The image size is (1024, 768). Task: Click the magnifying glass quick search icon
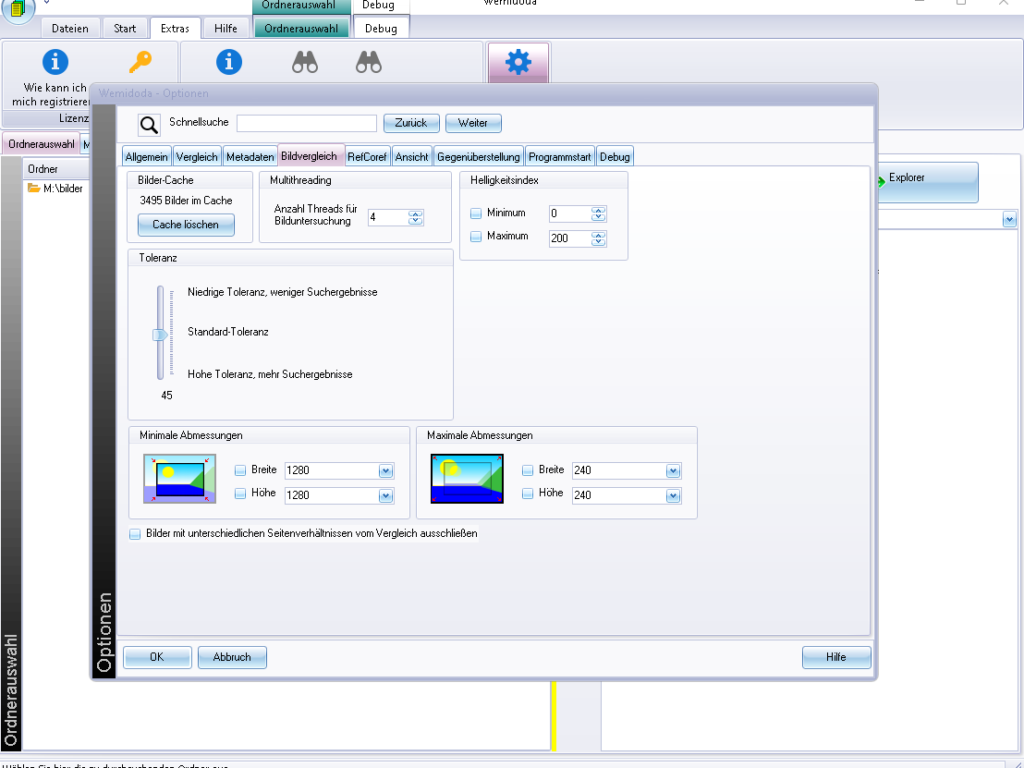149,124
